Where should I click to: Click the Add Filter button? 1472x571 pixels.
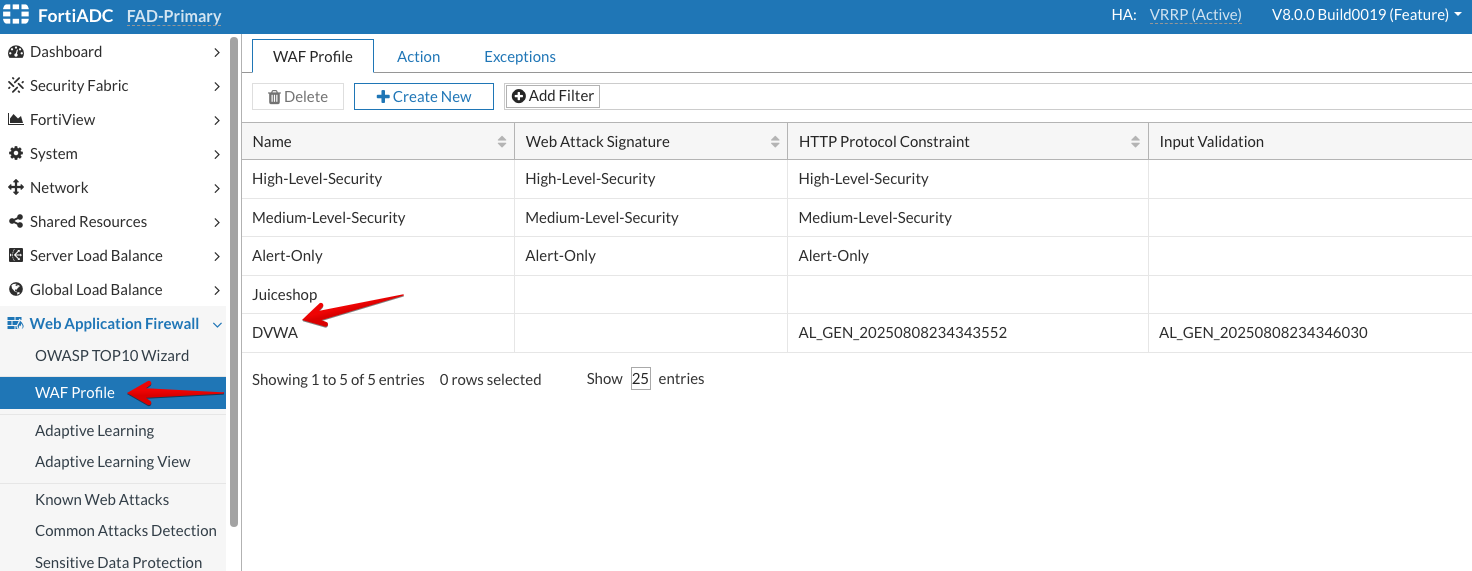click(x=552, y=96)
